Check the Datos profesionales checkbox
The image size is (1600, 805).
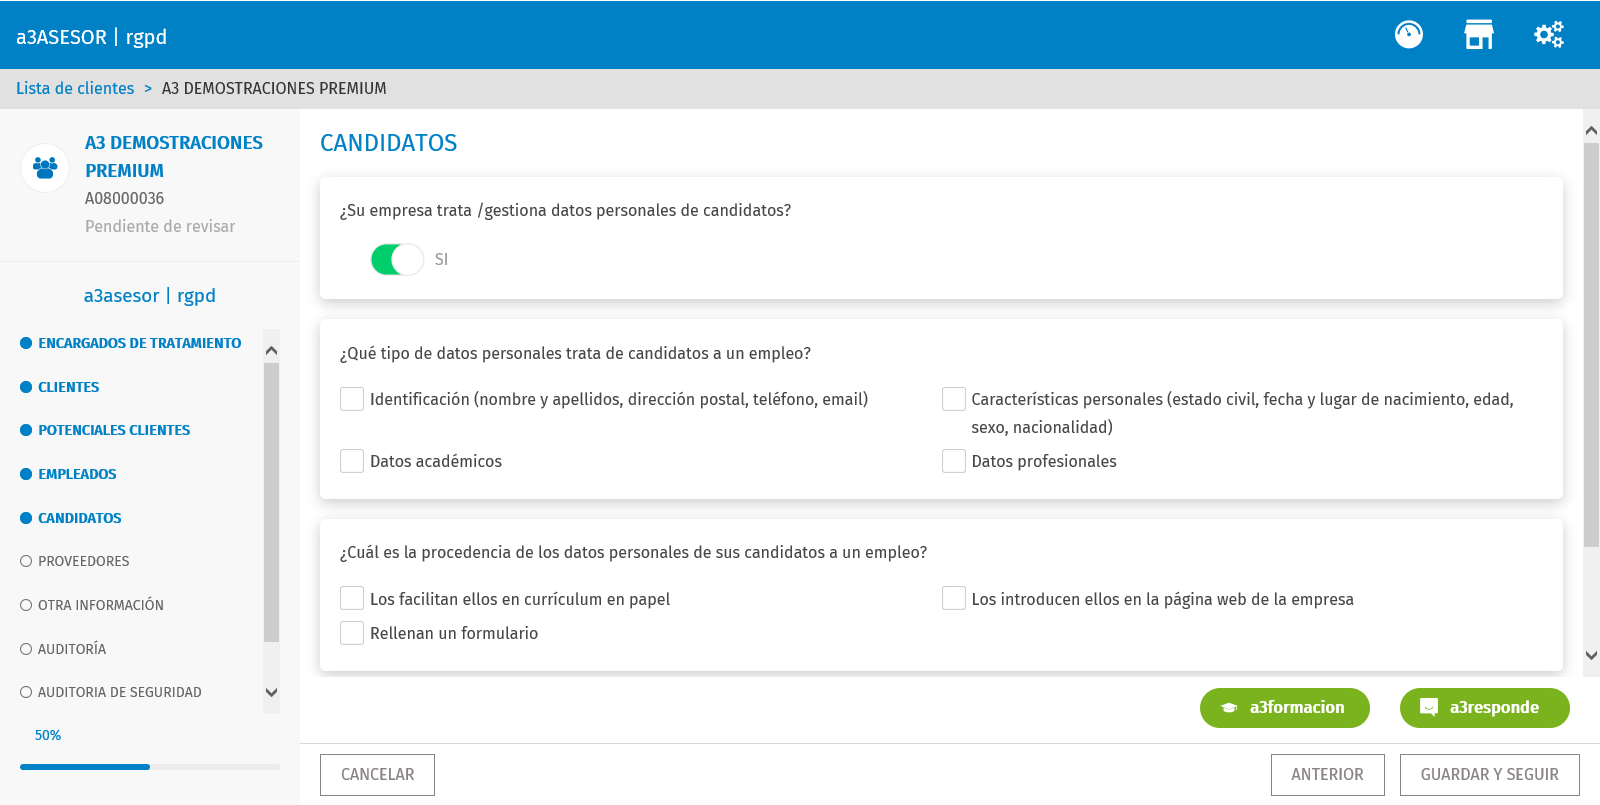(x=954, y=461)
